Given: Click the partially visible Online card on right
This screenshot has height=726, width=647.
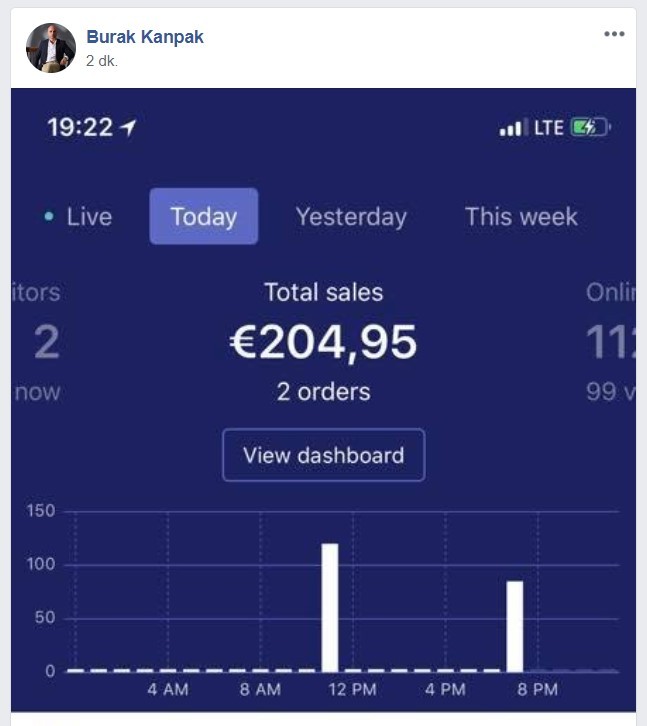Looking at the screenshot, I should click(x=610, y=342).
